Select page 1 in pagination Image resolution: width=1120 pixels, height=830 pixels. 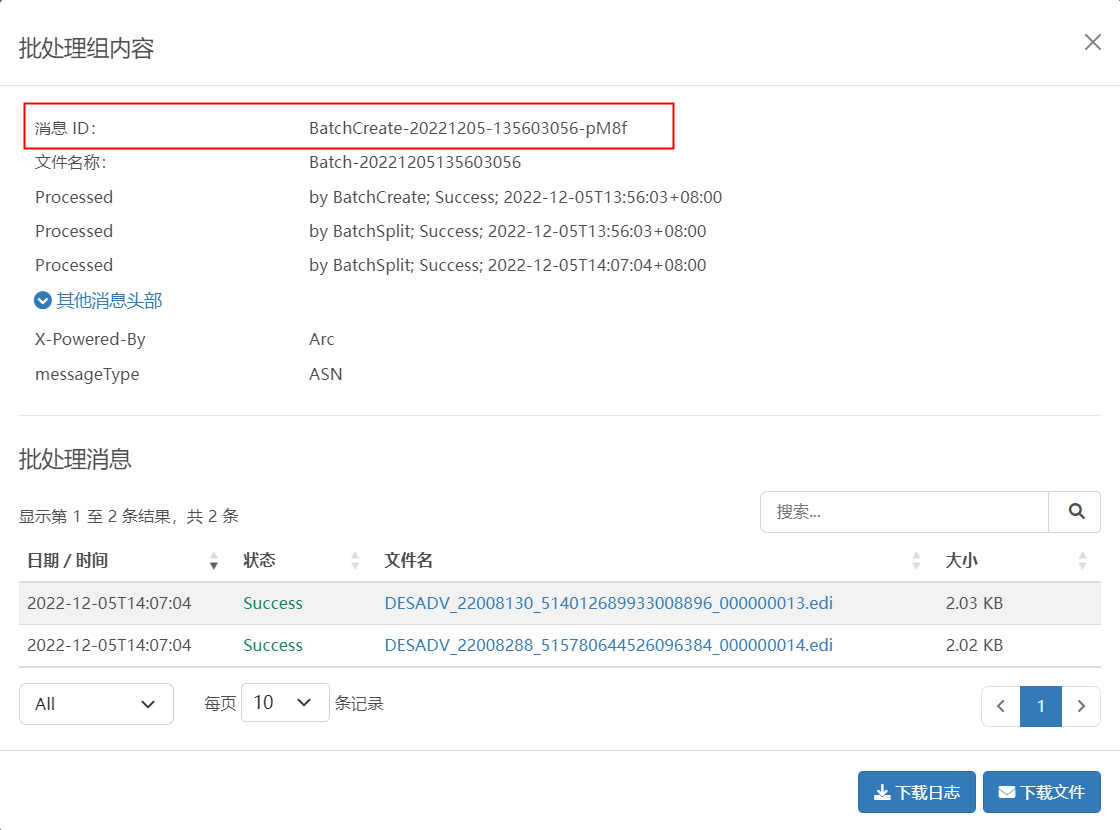pos(1041,706)
